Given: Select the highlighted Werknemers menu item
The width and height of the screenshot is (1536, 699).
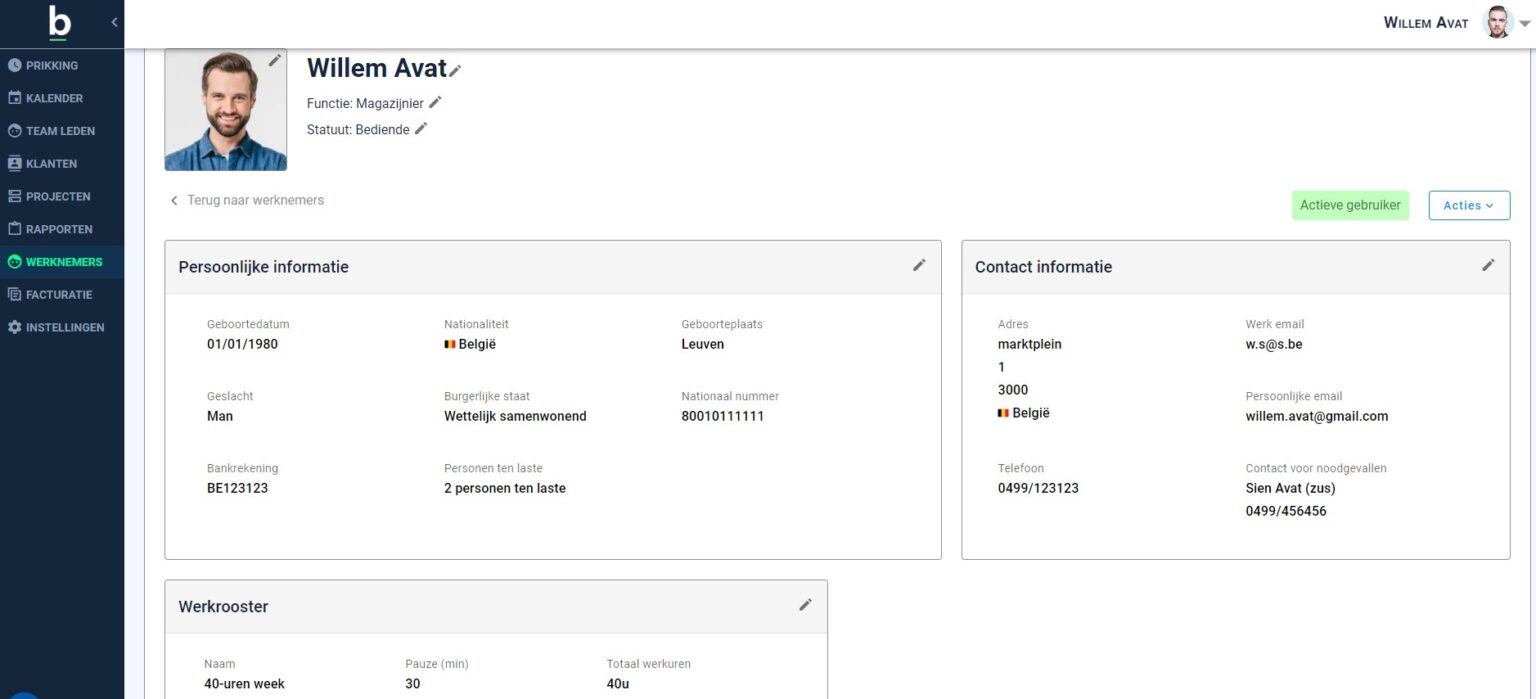Looking at the screenshot, I should click(62, 261).
